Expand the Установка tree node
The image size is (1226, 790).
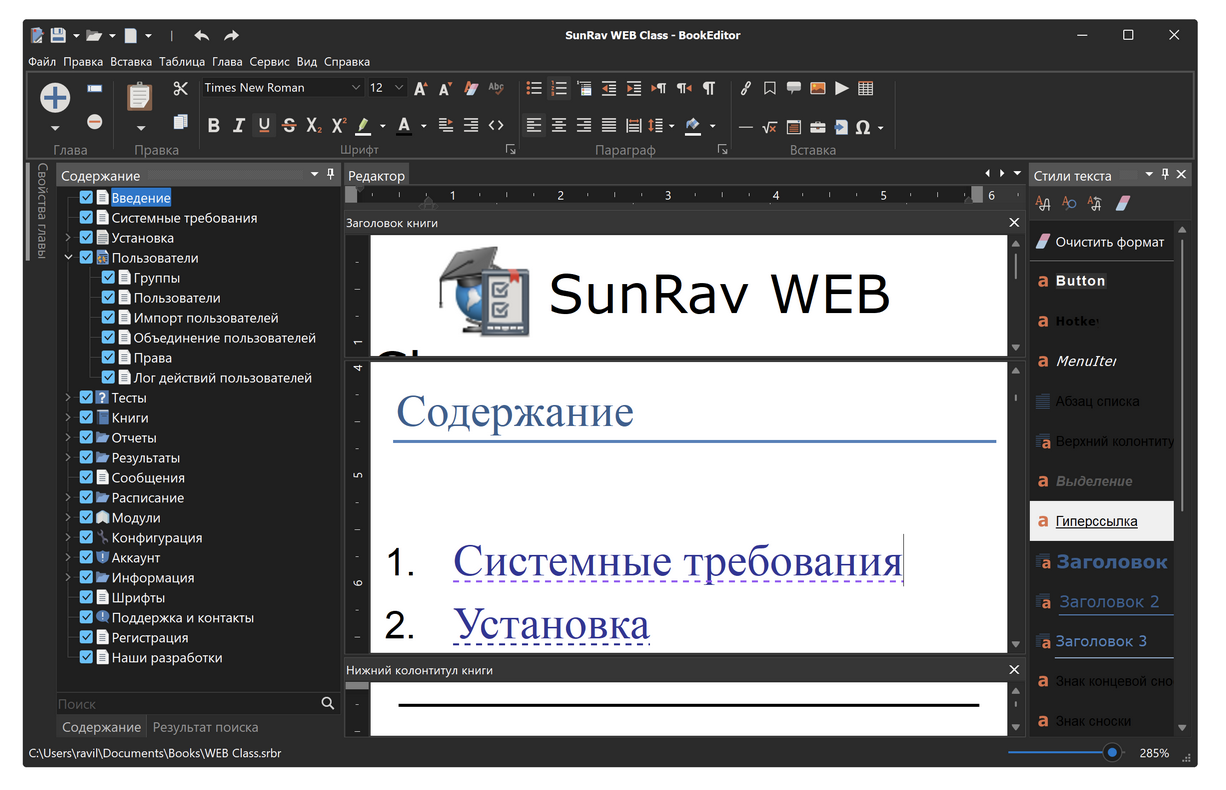pyautogui.click(x=68, y=238)
